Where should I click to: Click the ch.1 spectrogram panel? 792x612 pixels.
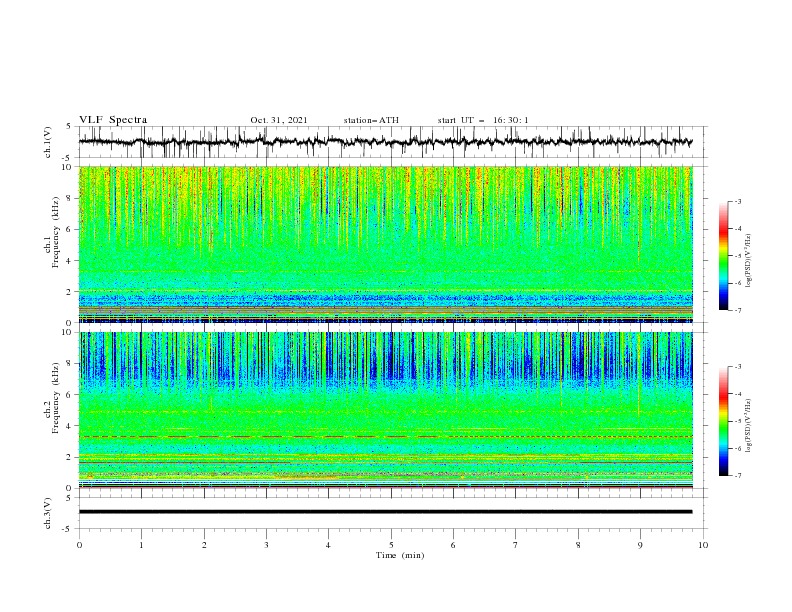pos(385,244)
